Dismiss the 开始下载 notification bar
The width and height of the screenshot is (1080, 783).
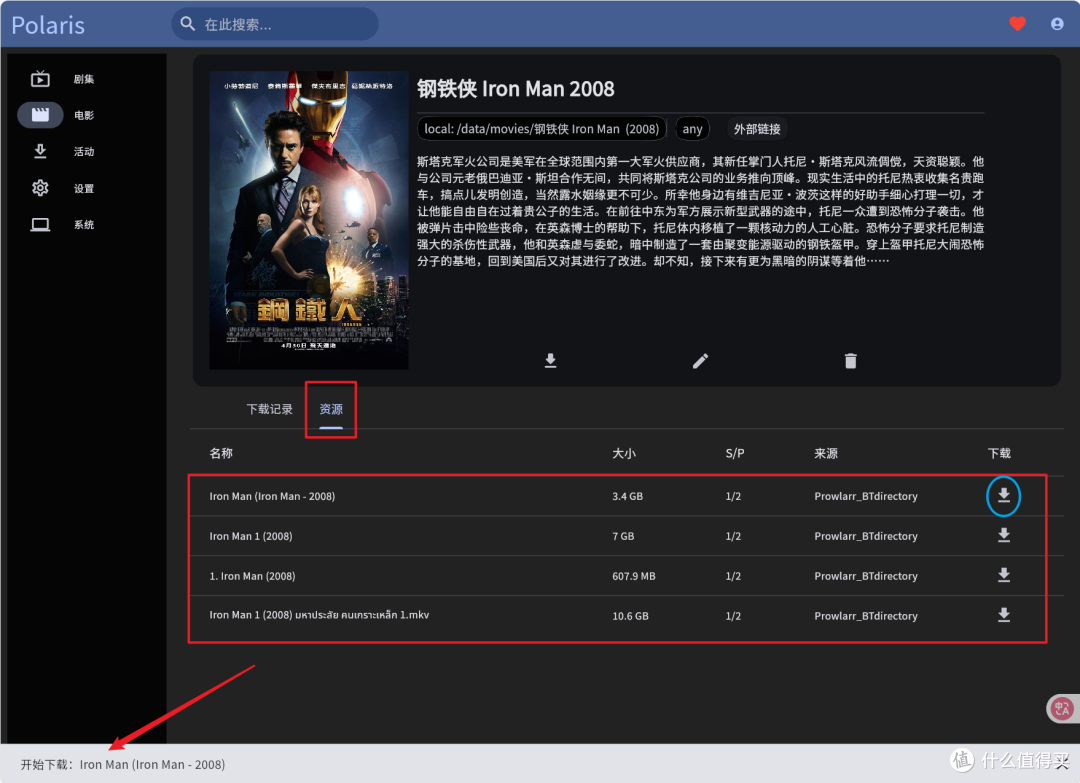(x=1061, y=764)
